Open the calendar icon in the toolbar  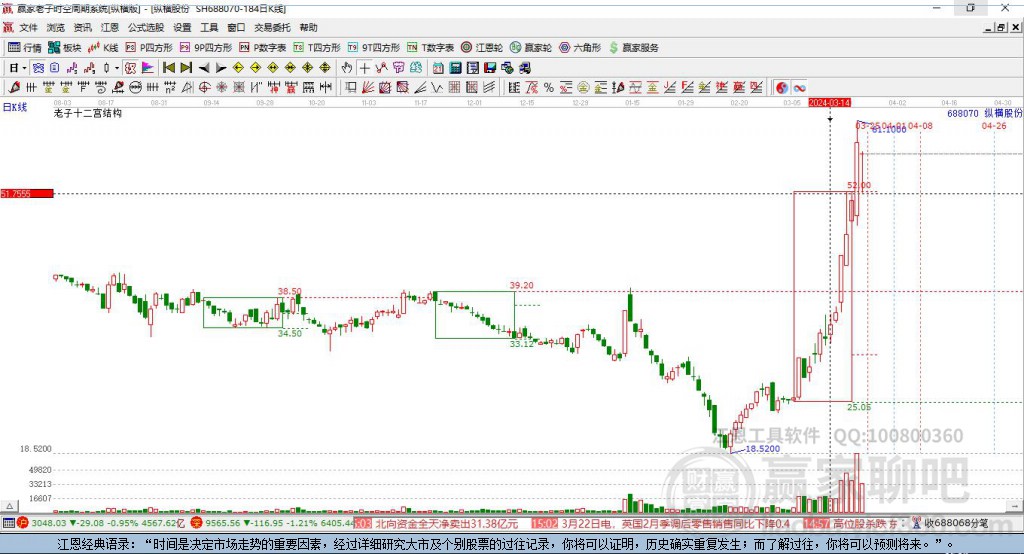pos(438,68)
